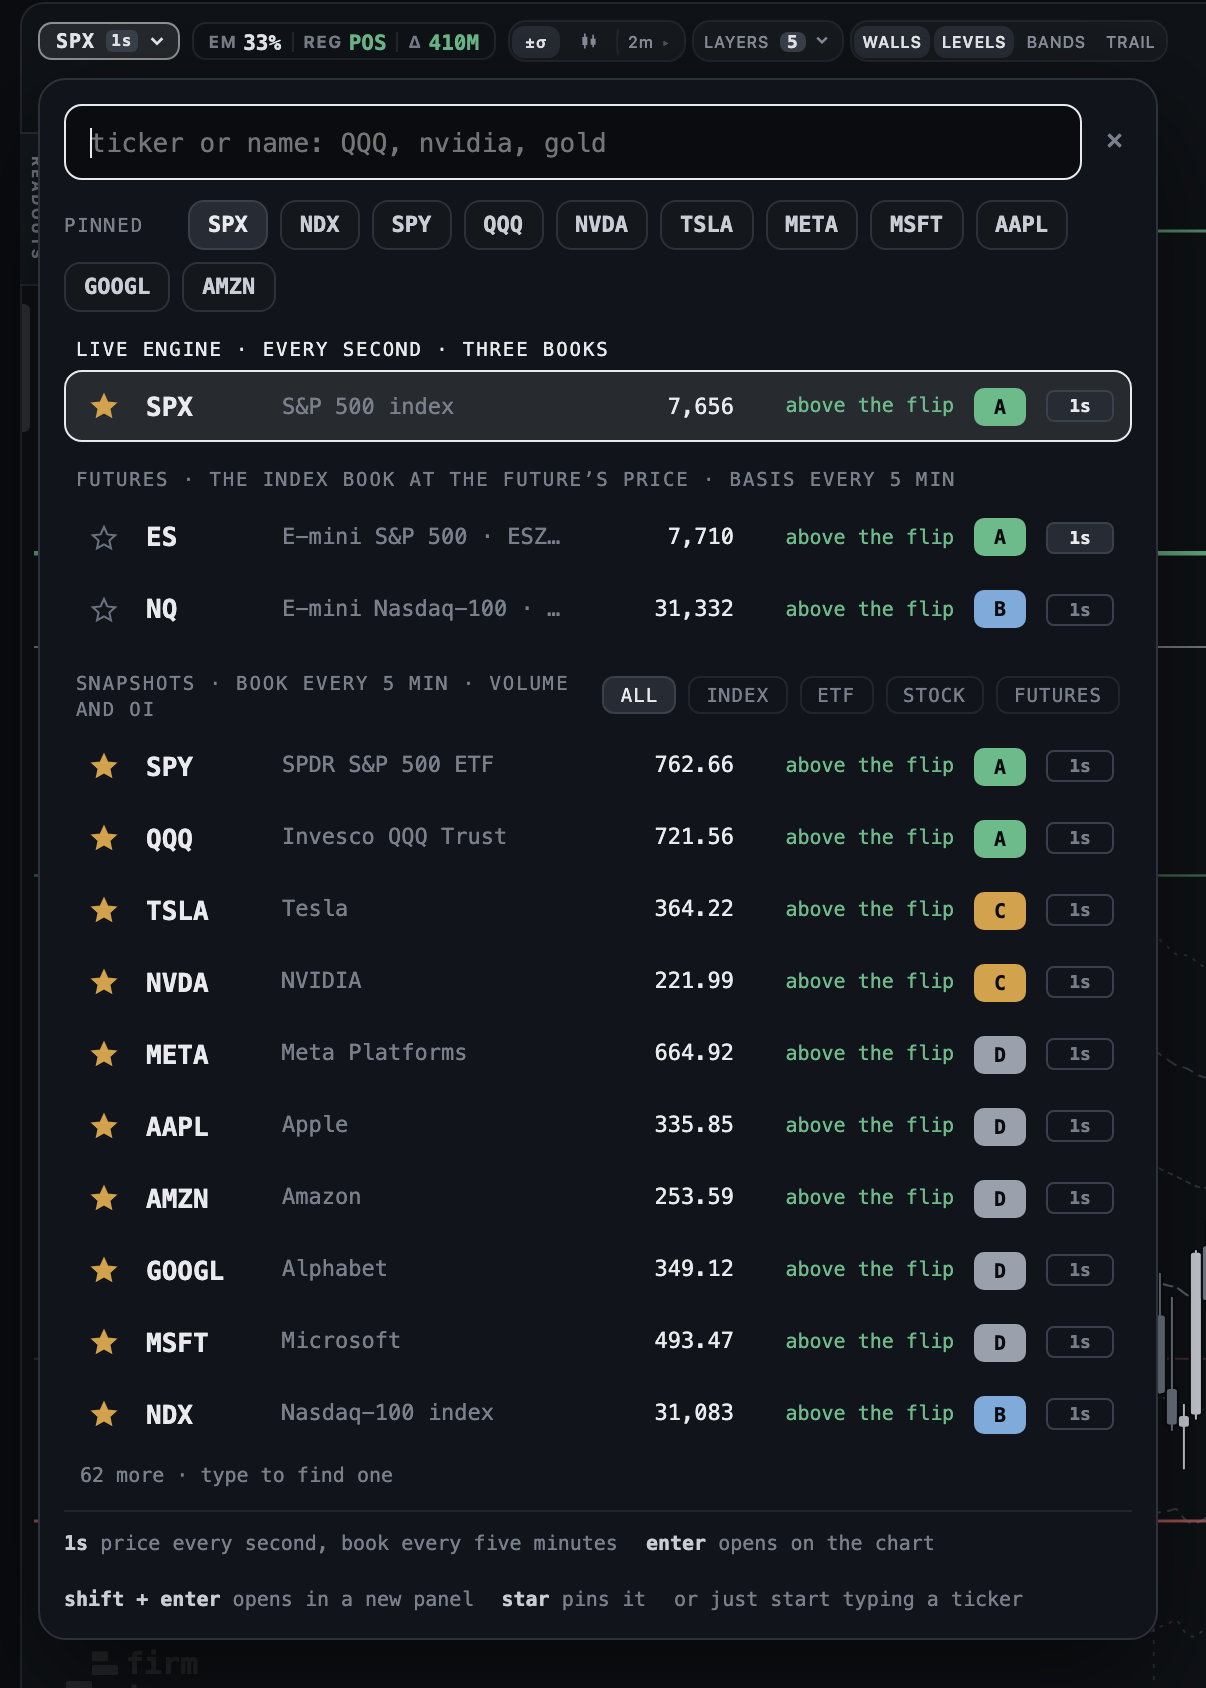The width and height of the screenshot is (1206, 1688).
Task: Unstar the GOOGL row
Action: coord(104,1270)
